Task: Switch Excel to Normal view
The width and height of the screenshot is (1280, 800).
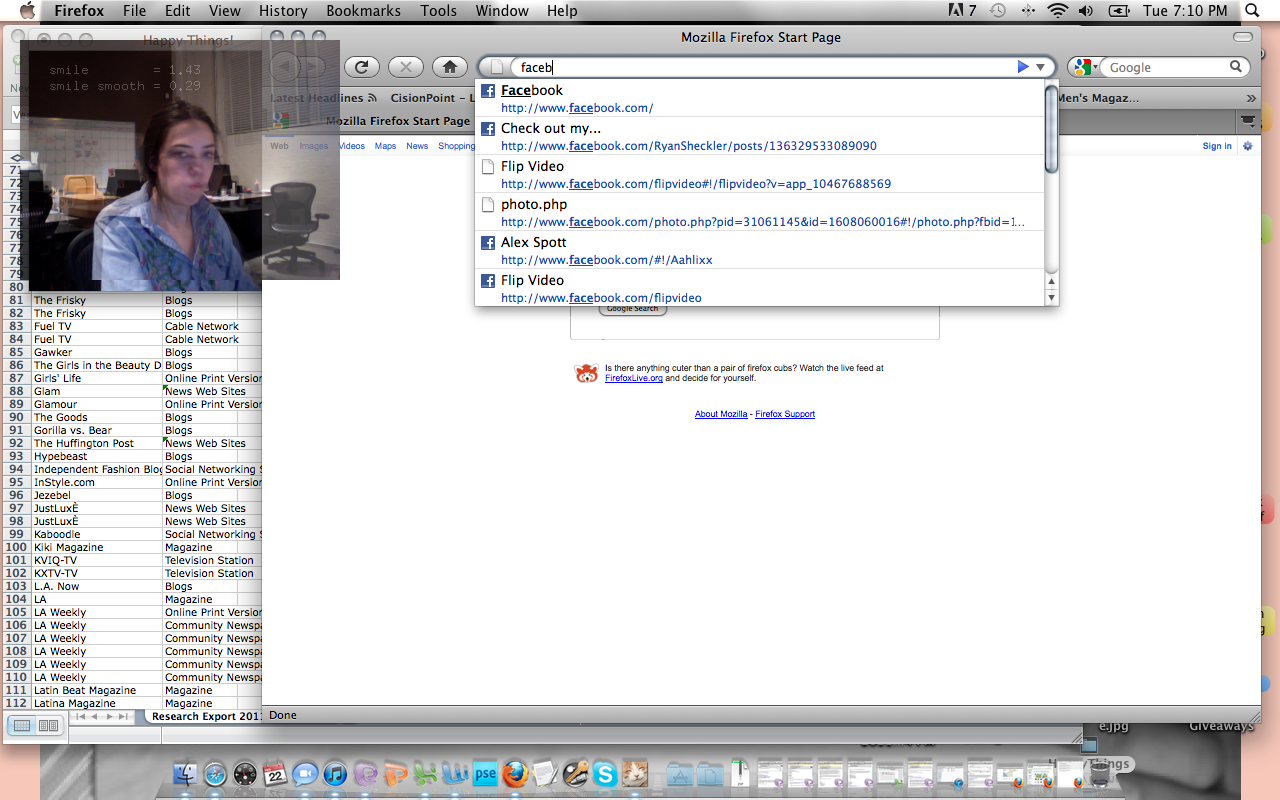Action: point(22,725)
